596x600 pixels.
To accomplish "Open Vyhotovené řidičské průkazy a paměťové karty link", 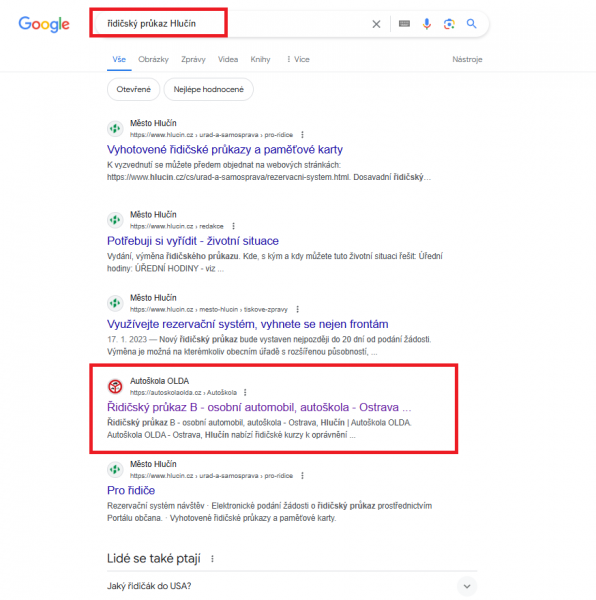I will (x=225, y=149).
